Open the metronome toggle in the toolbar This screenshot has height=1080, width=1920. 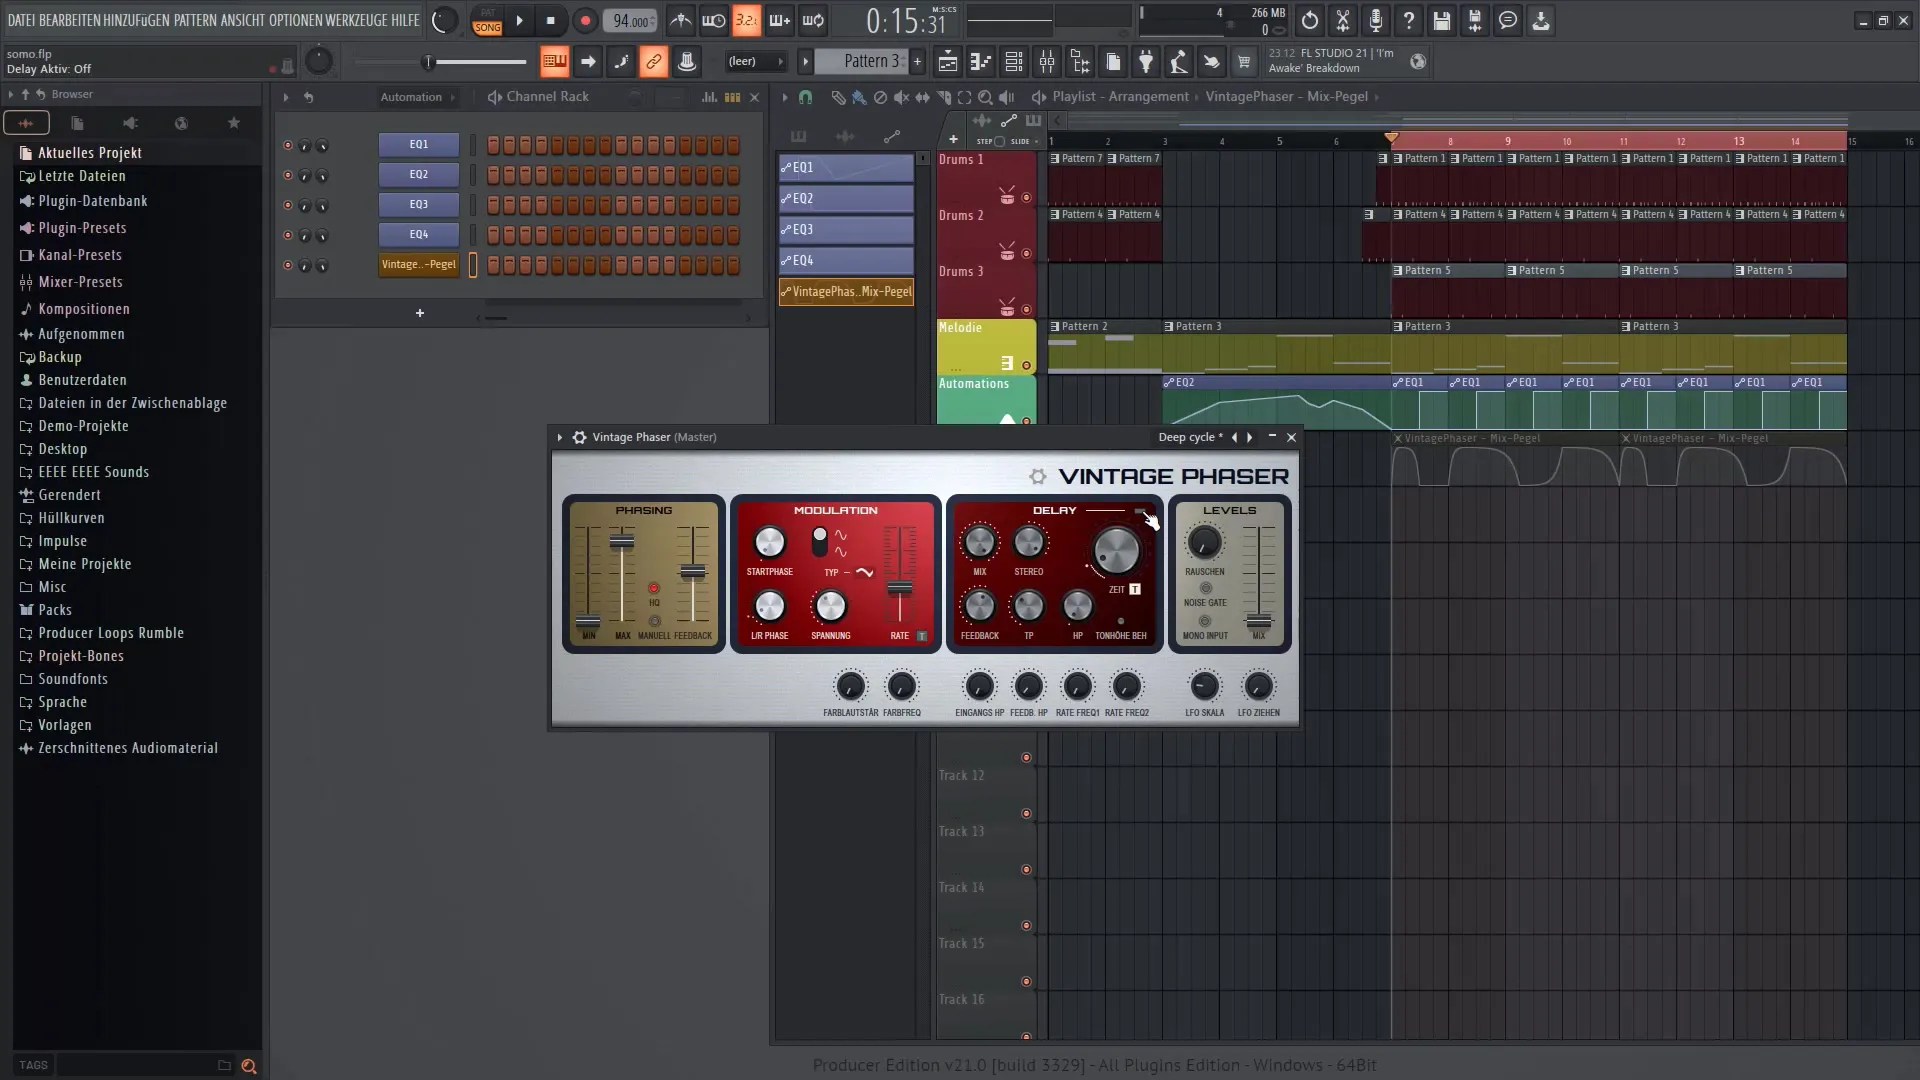tap(680, 20)
